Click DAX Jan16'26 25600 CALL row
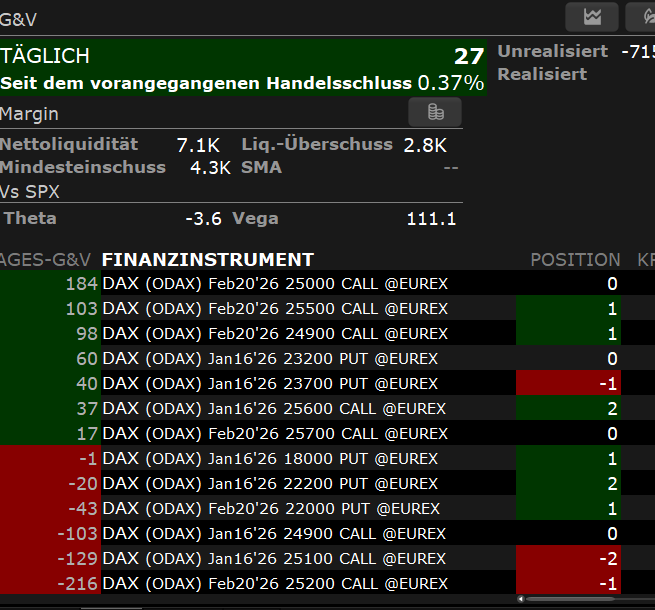The width and height of the screenshot is (655, 610). pyautogui.click(x=275, y=409)
